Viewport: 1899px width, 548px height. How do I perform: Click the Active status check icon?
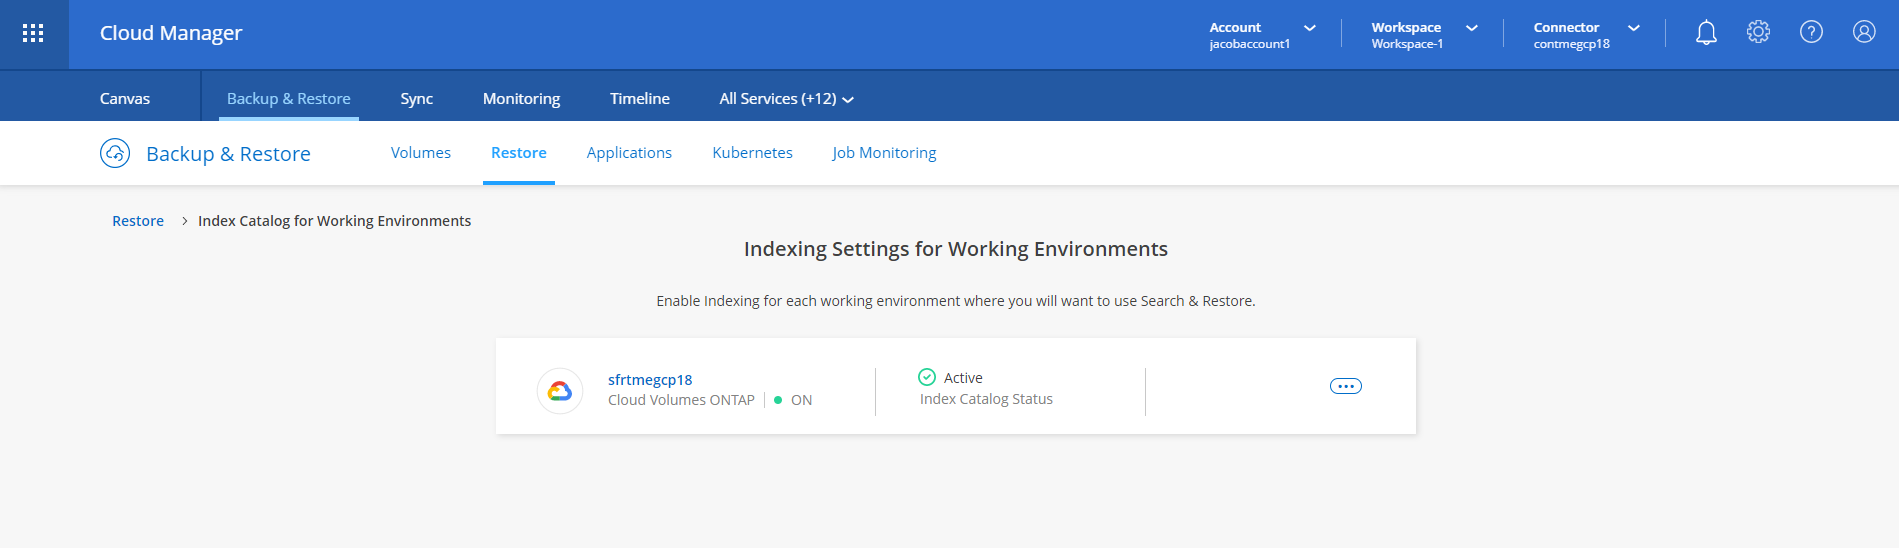point(927,377)
